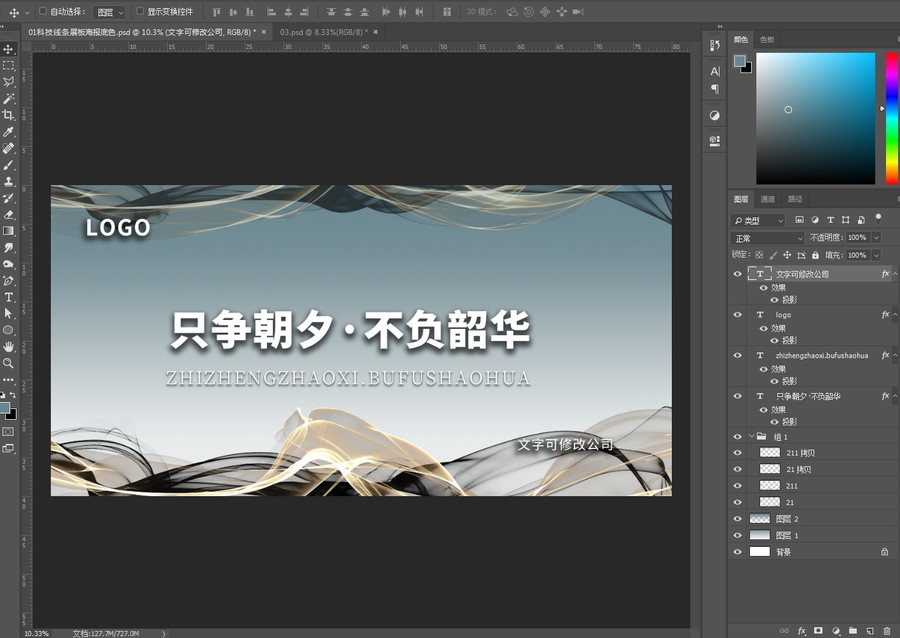
Task: Switch to the 03.psd document tab
Action: (324, 32)
